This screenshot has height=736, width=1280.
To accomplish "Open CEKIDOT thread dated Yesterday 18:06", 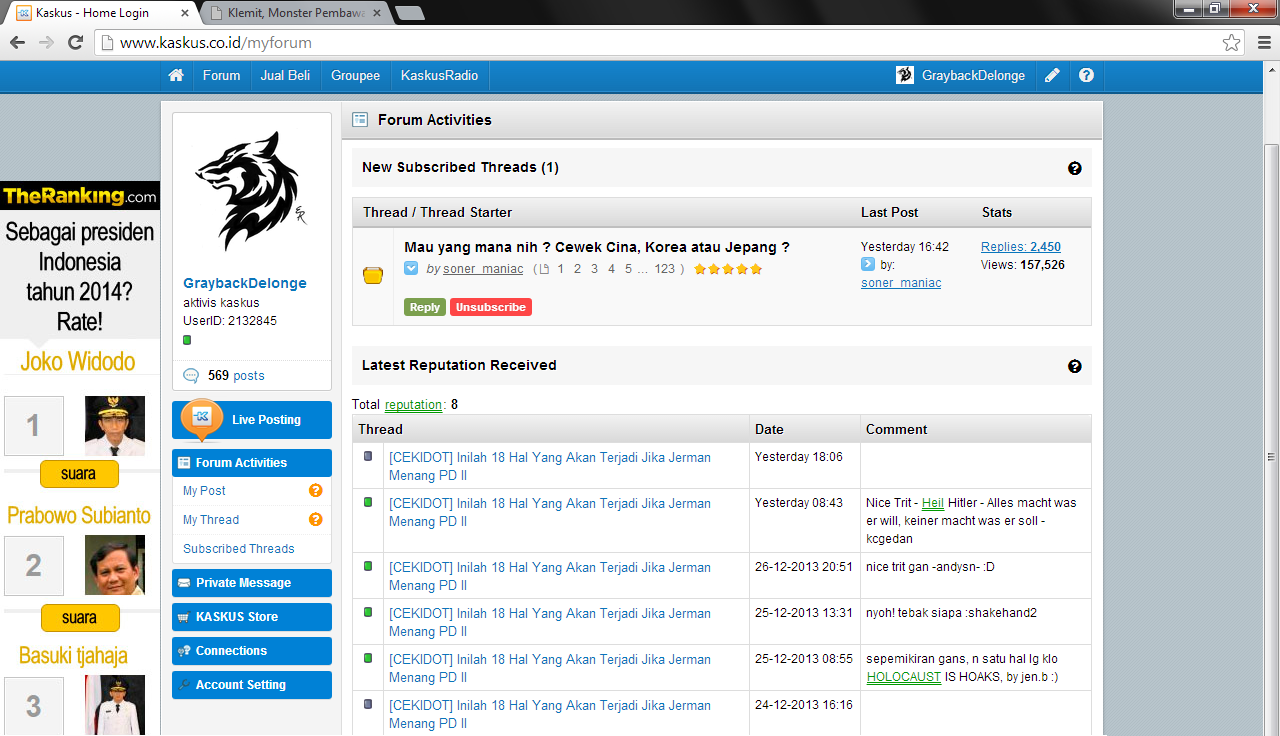I will [x=550, y=466].
